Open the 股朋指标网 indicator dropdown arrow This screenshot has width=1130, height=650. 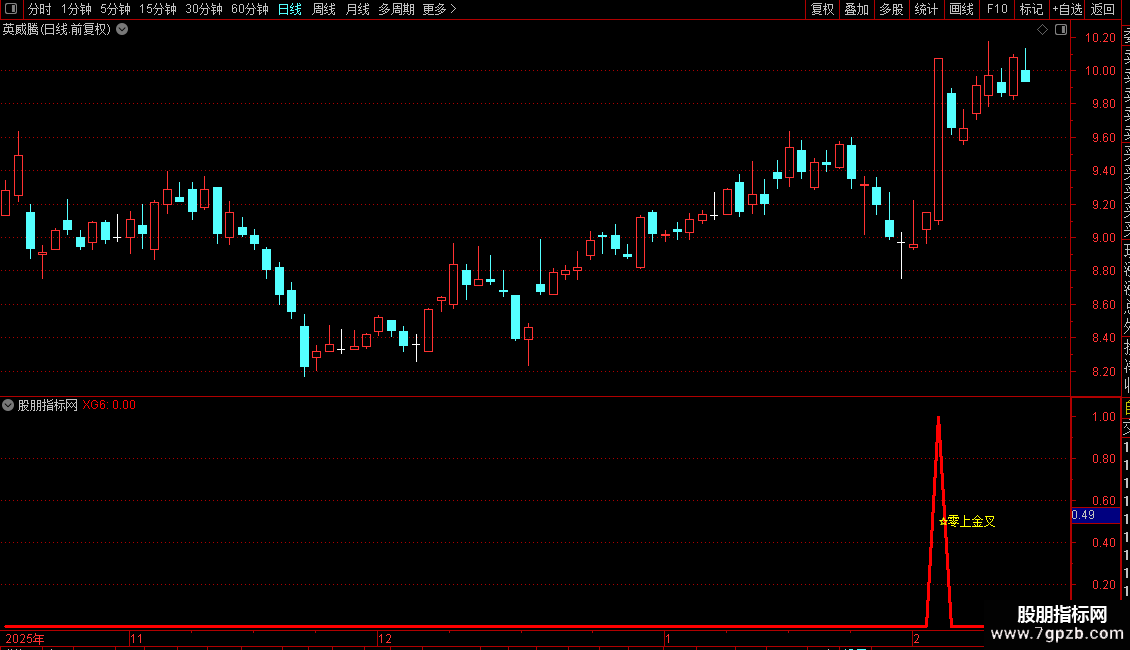pyautogui.click(x=8, y=405)
